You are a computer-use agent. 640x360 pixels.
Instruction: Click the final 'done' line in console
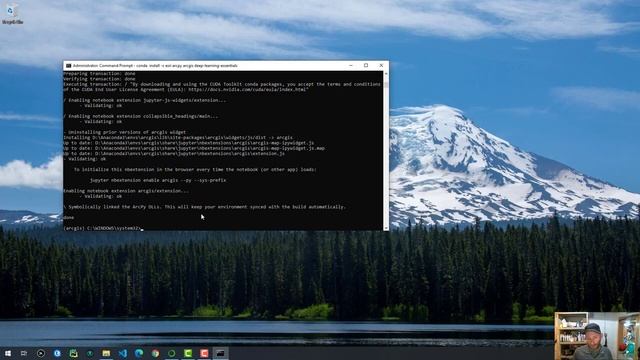(69, 218)
